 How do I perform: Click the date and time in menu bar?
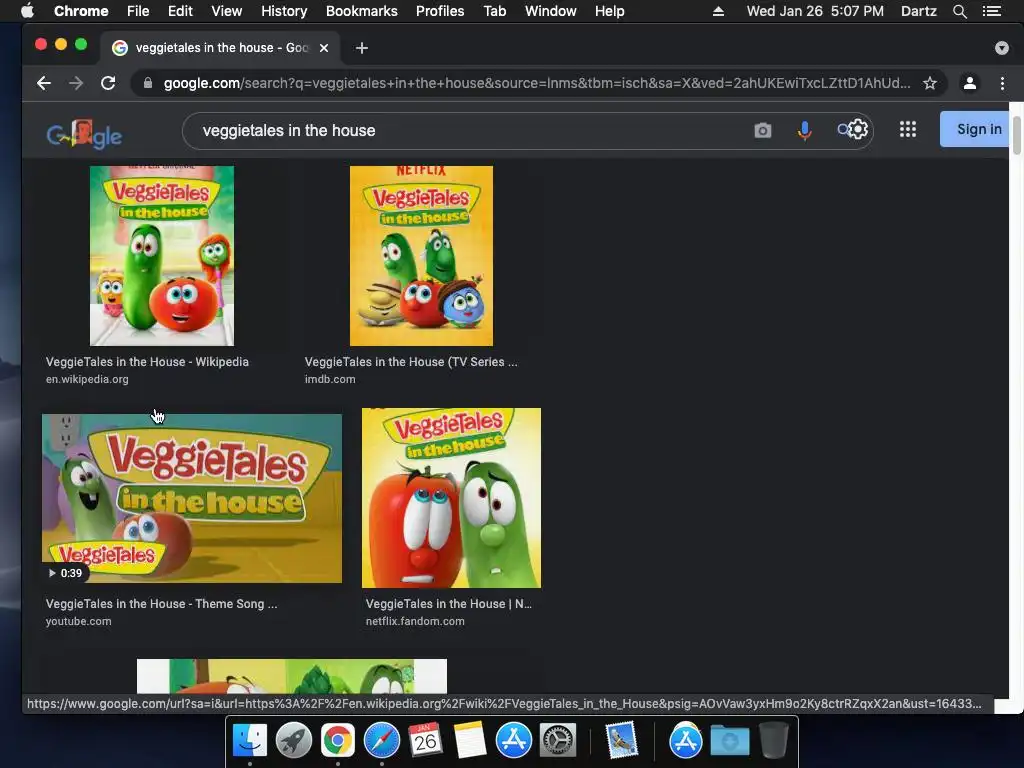pyautogui.click(x=815, y=11)
